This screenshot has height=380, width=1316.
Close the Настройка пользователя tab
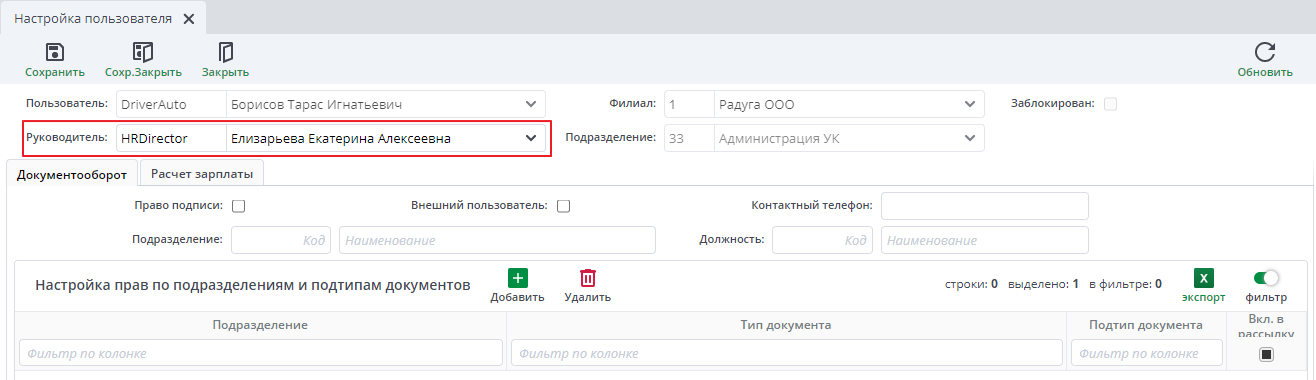tap(188, 19)
